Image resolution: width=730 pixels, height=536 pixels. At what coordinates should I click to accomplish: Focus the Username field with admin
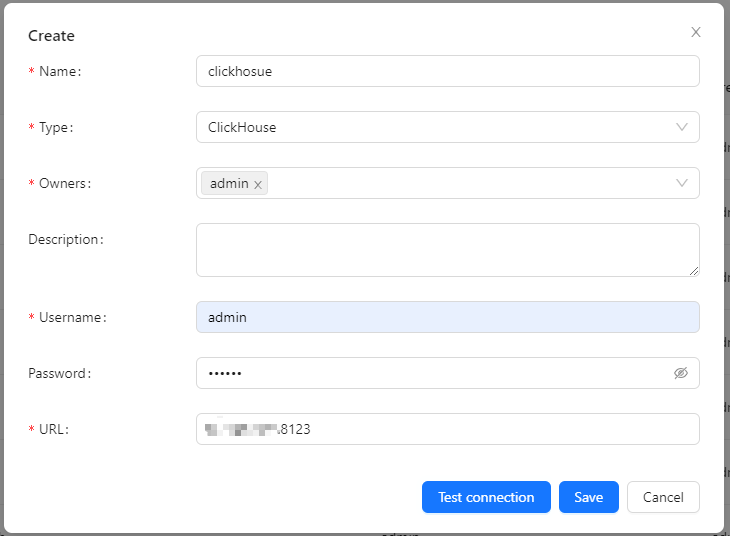(x=447, y=317)
